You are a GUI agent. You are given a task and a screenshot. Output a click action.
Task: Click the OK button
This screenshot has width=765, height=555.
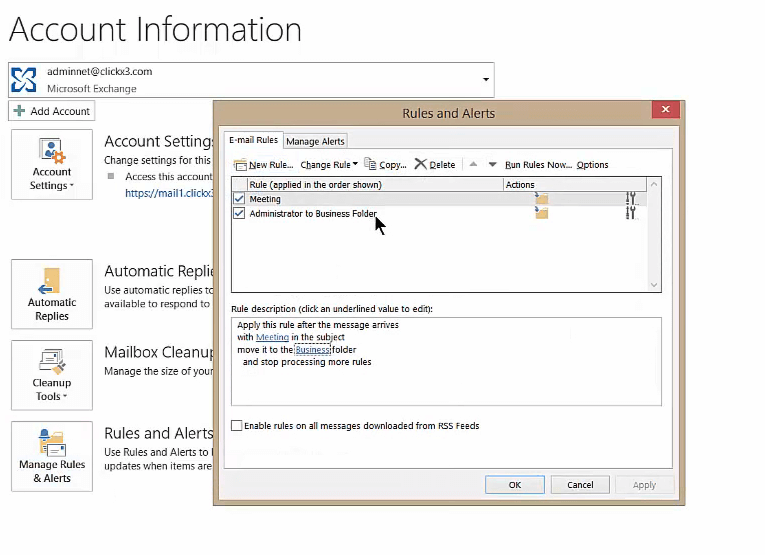click(x=514, y=485)
